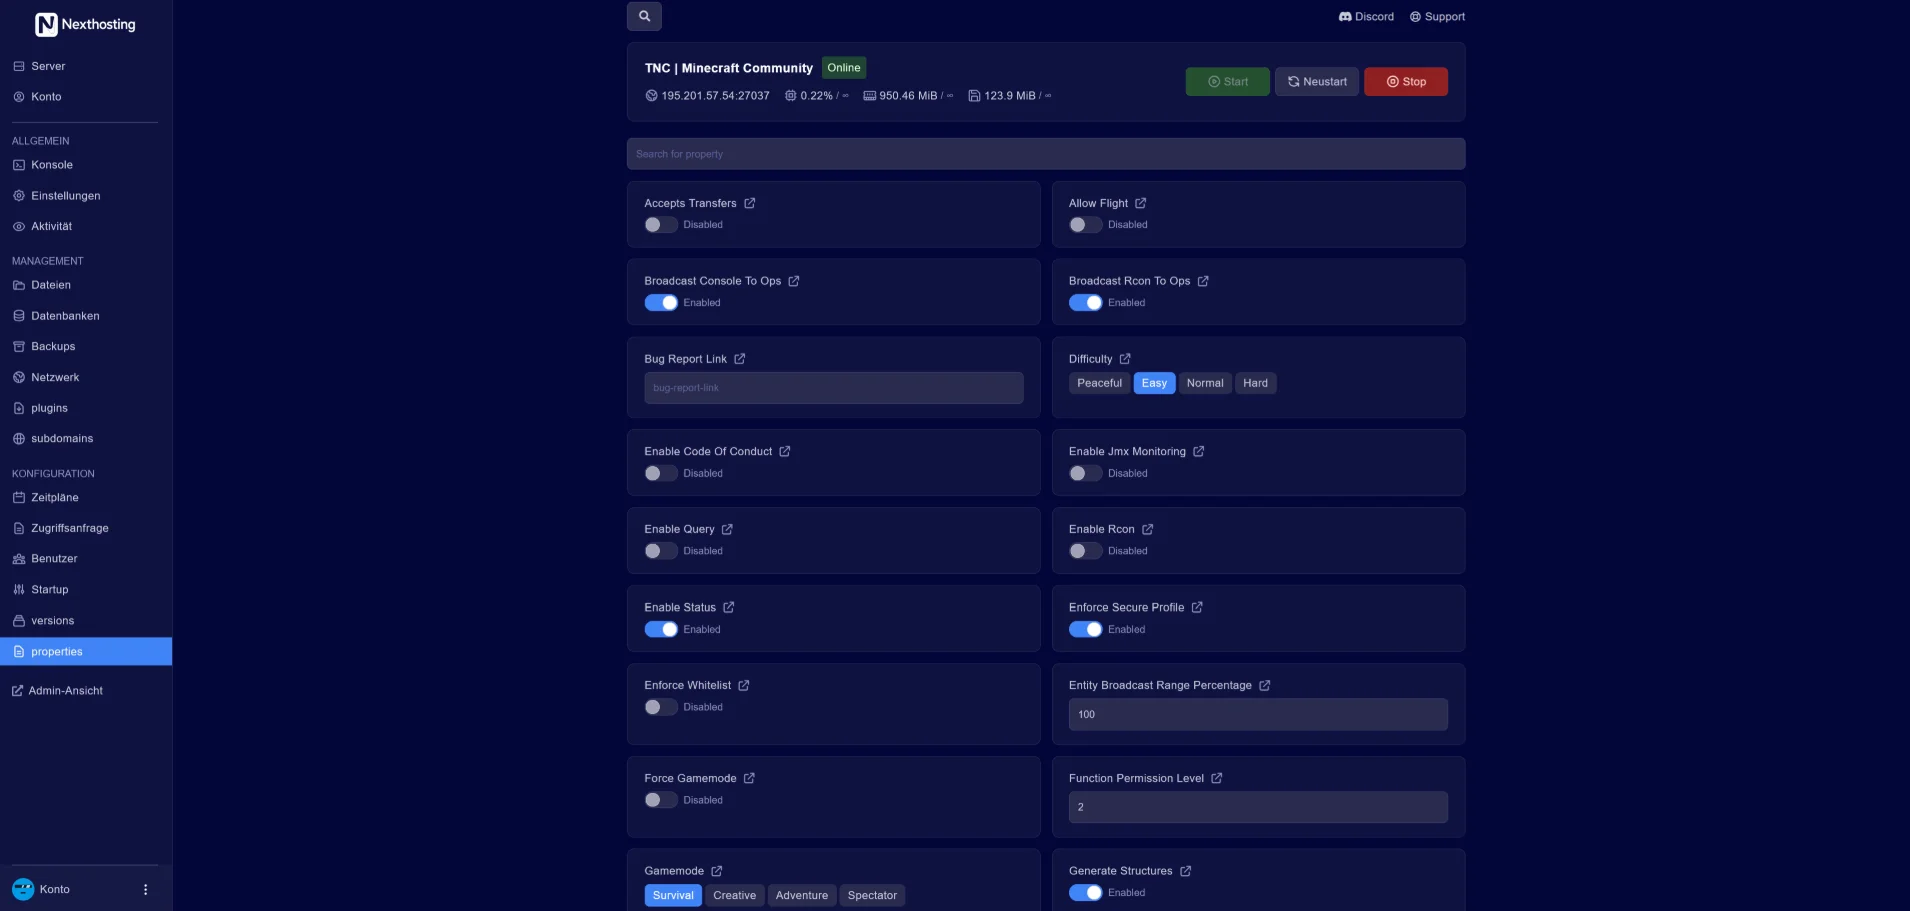Open external link icon beside Difficulty
This screenshot has width=1910, height=911.
click(x=1125, y=359)
